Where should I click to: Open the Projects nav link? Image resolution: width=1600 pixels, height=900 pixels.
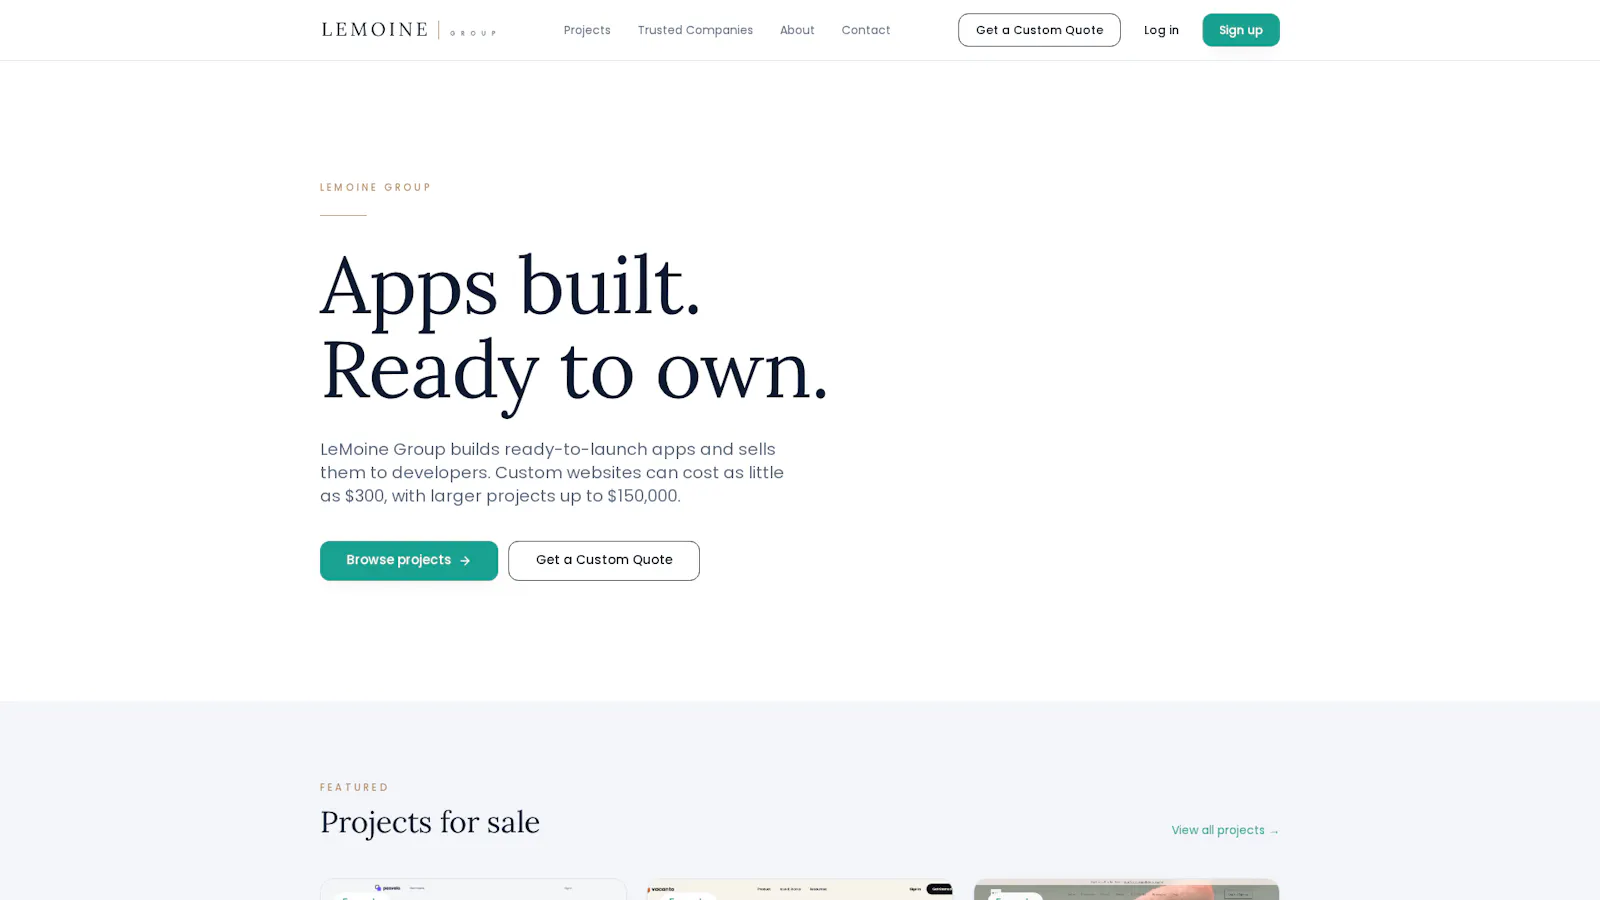pyautogui.click(x=587, y=30)
